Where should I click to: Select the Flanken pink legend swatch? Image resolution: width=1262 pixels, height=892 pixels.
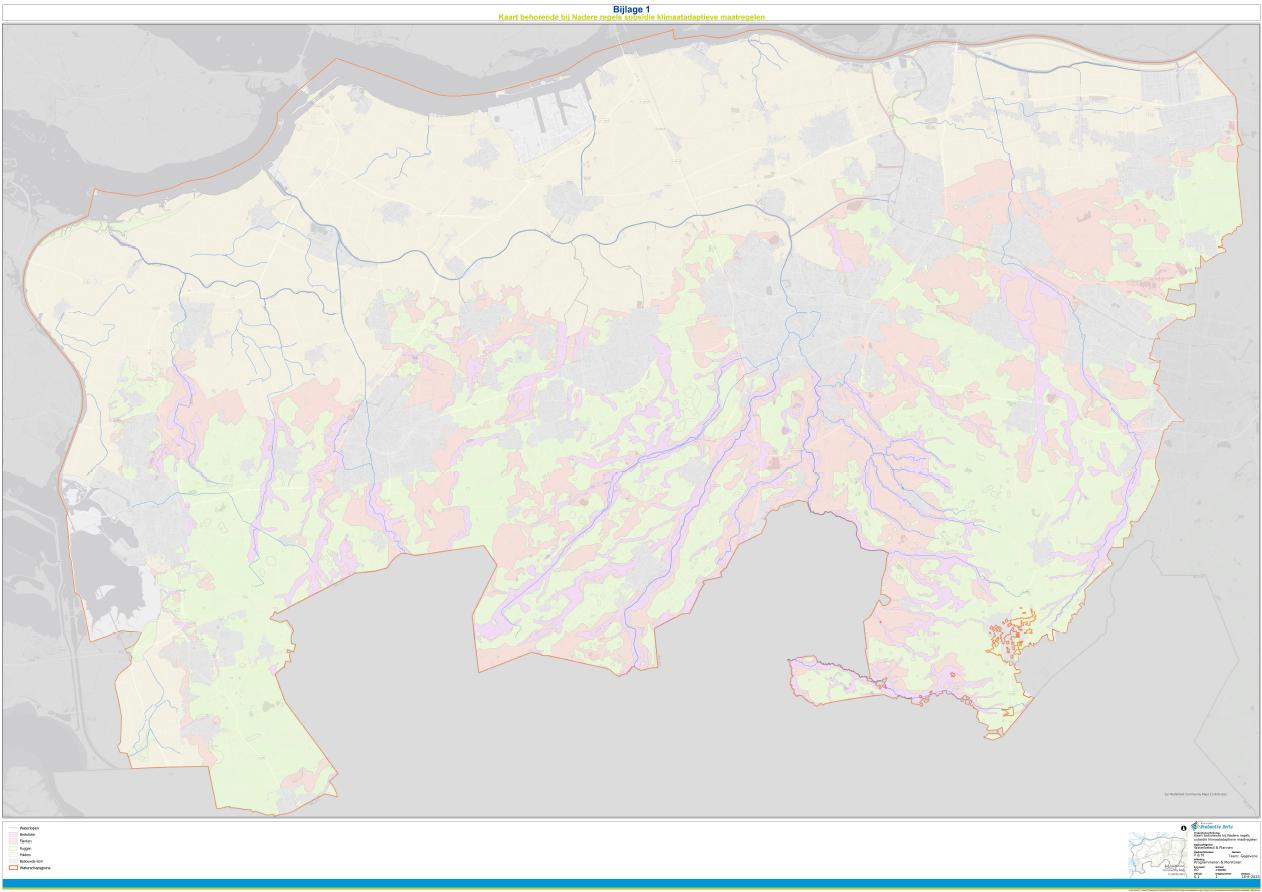click(12, 842)
